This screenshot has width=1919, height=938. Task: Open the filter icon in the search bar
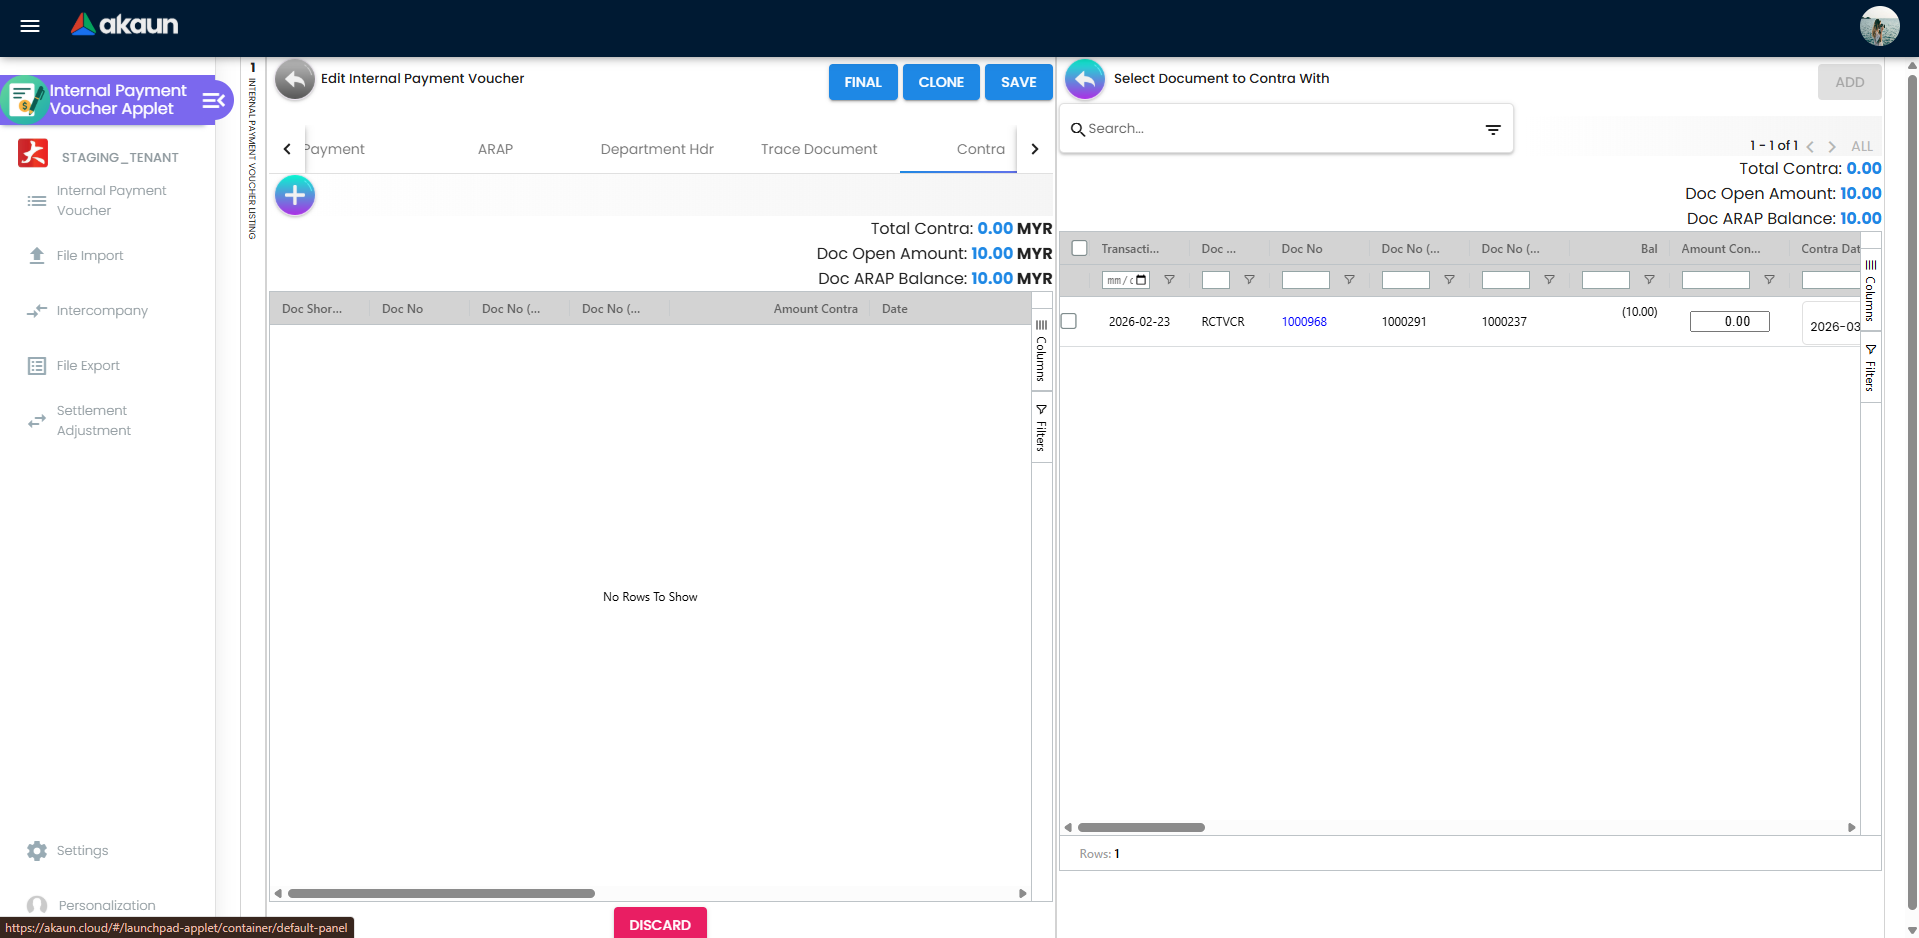pos(1492,129)
